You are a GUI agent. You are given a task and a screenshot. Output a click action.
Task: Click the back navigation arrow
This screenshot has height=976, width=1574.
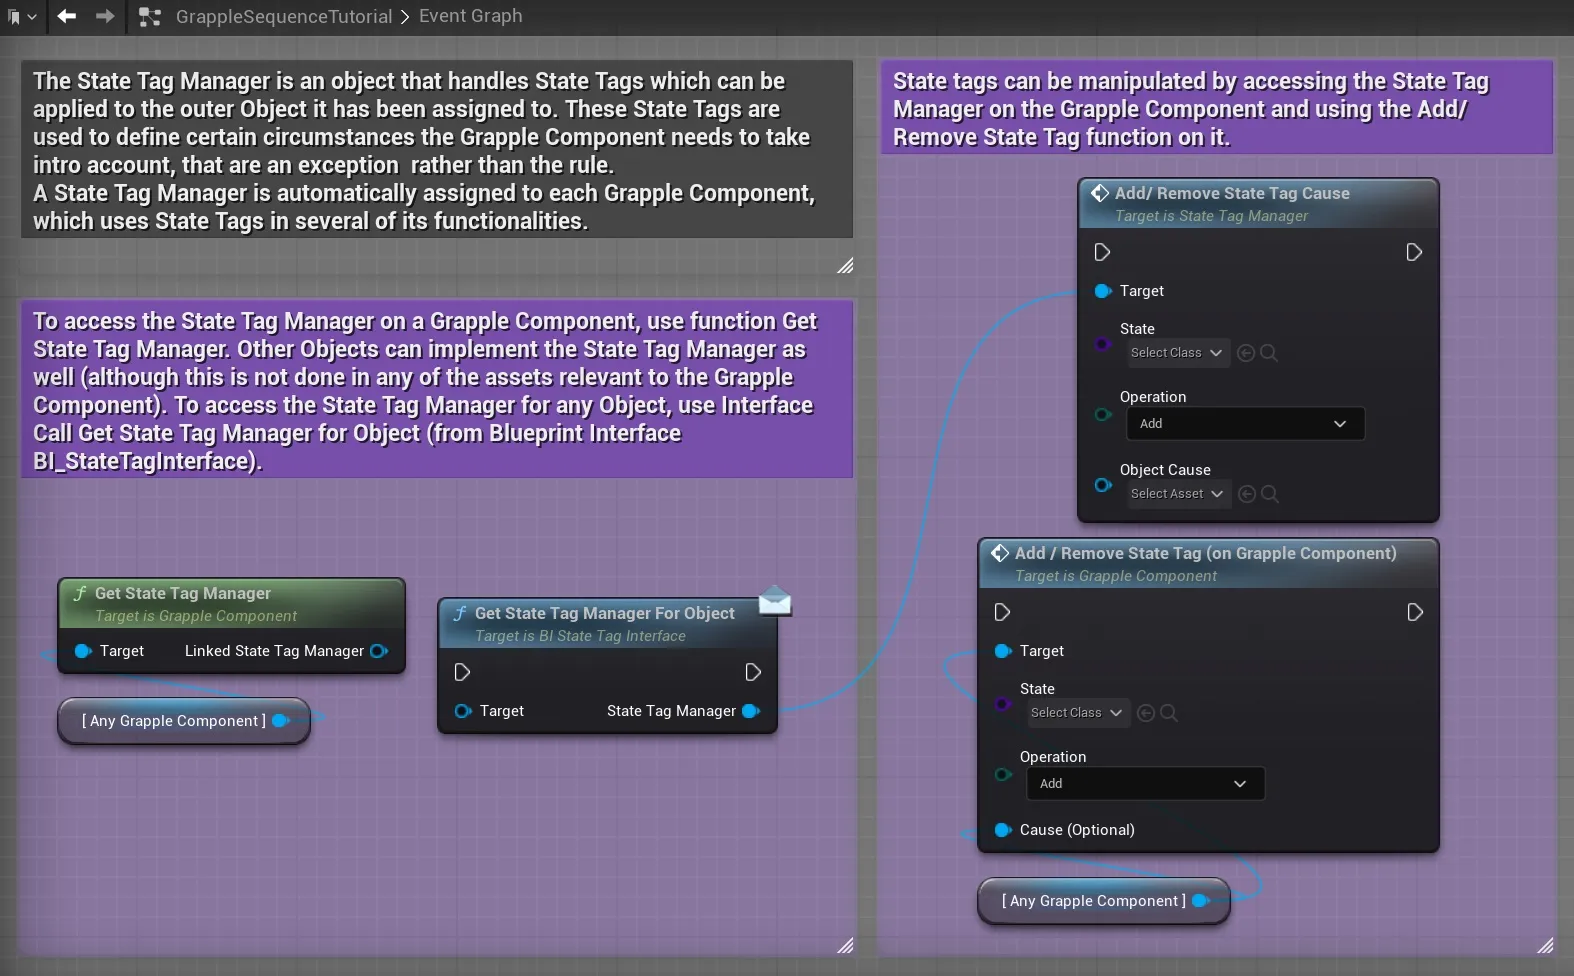point(66,16)
